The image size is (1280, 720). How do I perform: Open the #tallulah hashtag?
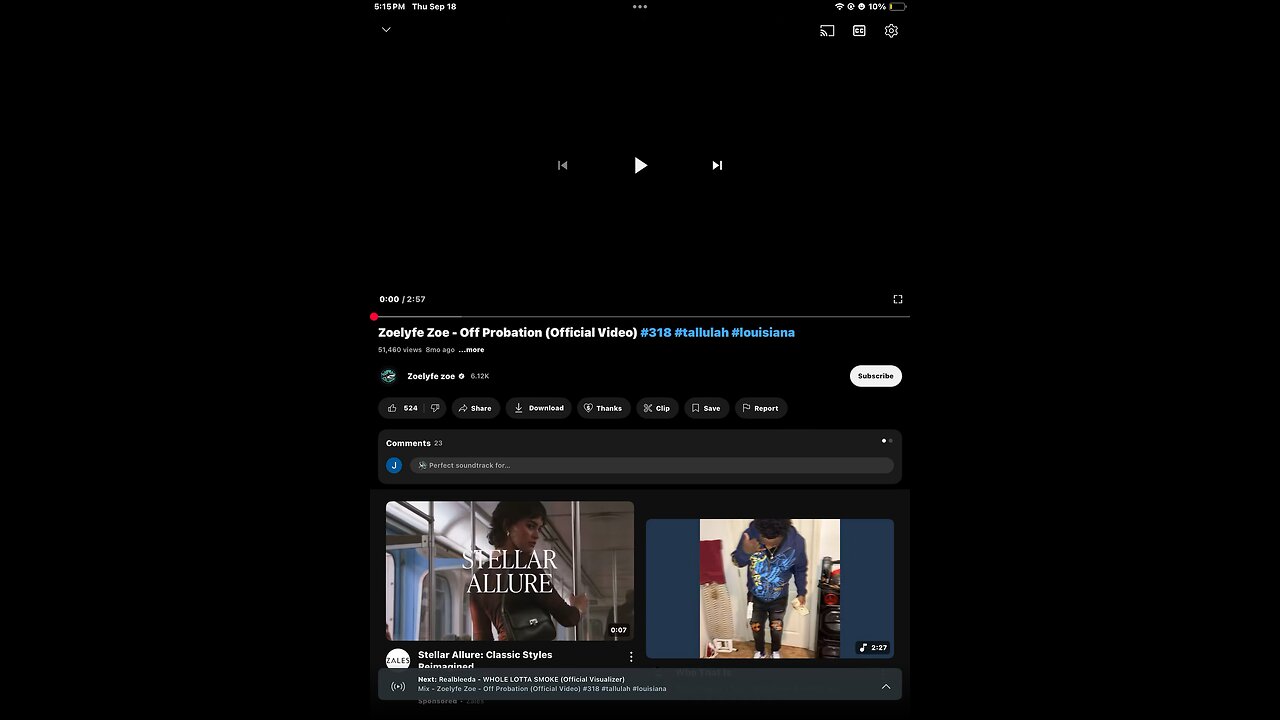[701, 332]
